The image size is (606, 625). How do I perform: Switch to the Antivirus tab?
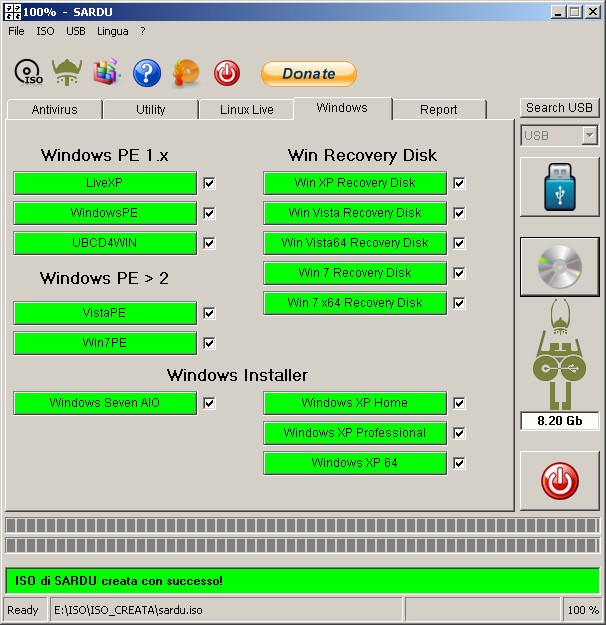tap(55, 110)
